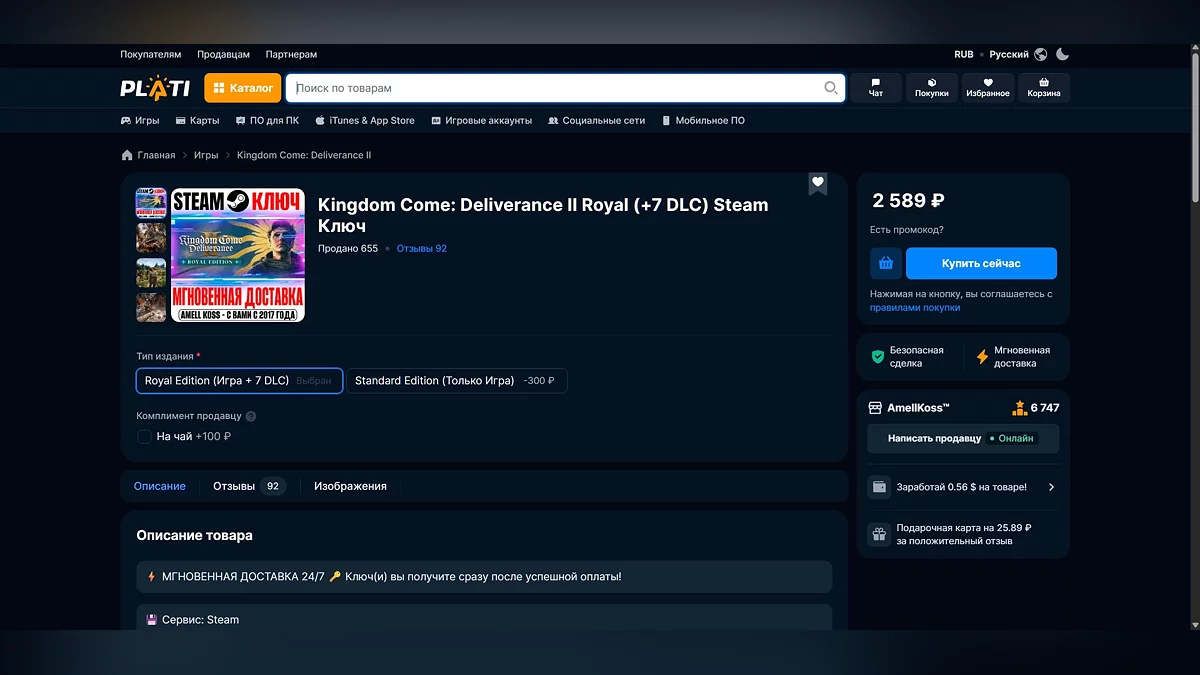
Task: Click inside the product search field
Action: coord(555,88)
